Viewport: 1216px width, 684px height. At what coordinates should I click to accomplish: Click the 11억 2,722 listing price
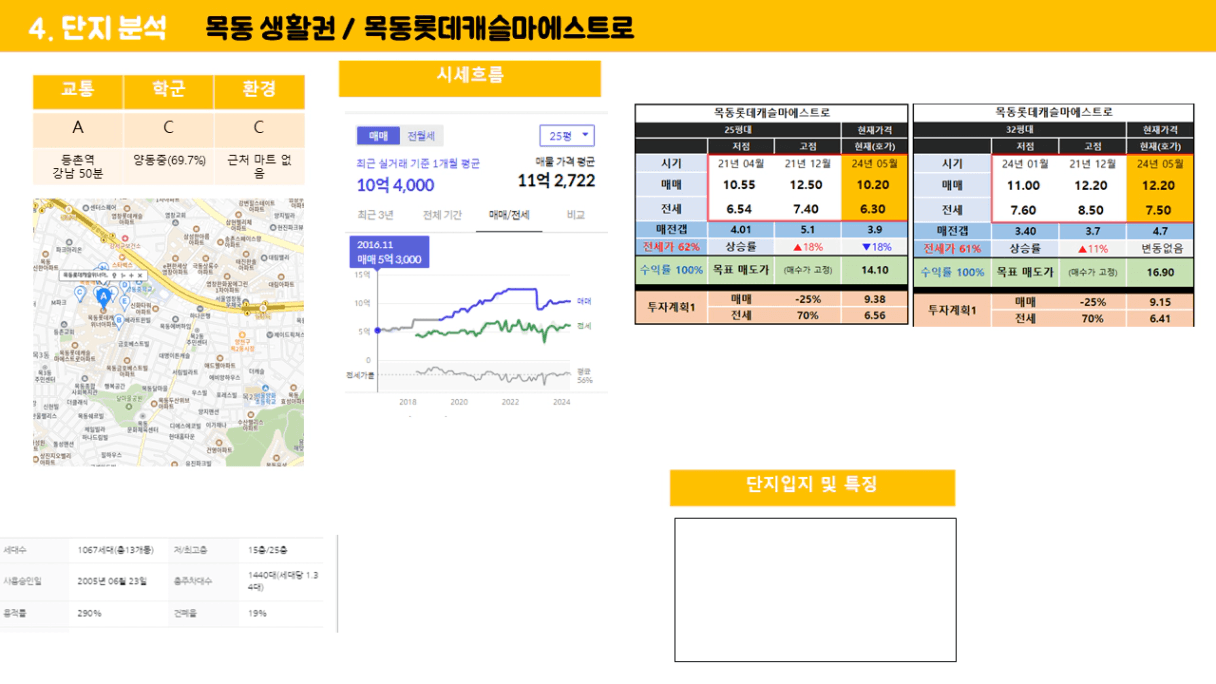556,181
